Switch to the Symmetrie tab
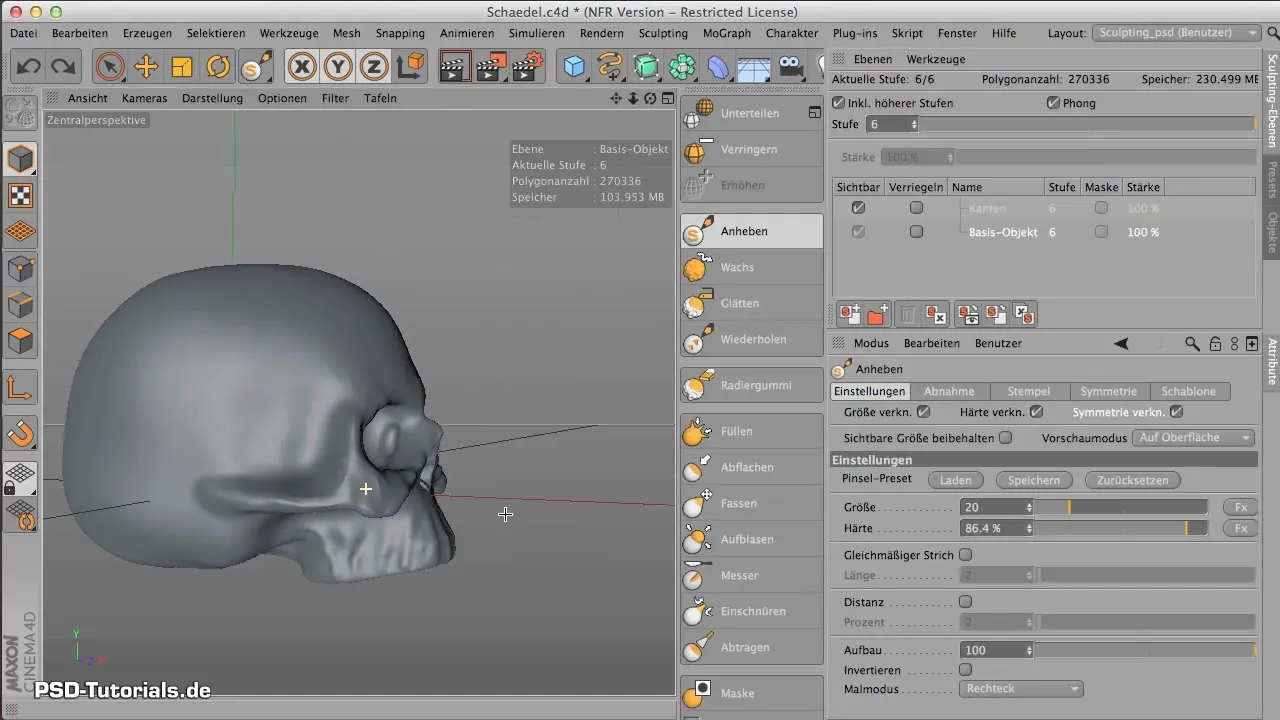1280x720 pixels. click(1109, 392)
